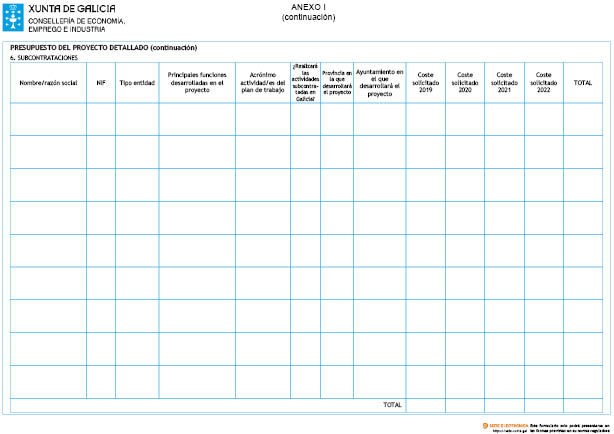Click first row Coste solicitado 2022 field
Screen dimensions: 614x434
coord(543,119)
